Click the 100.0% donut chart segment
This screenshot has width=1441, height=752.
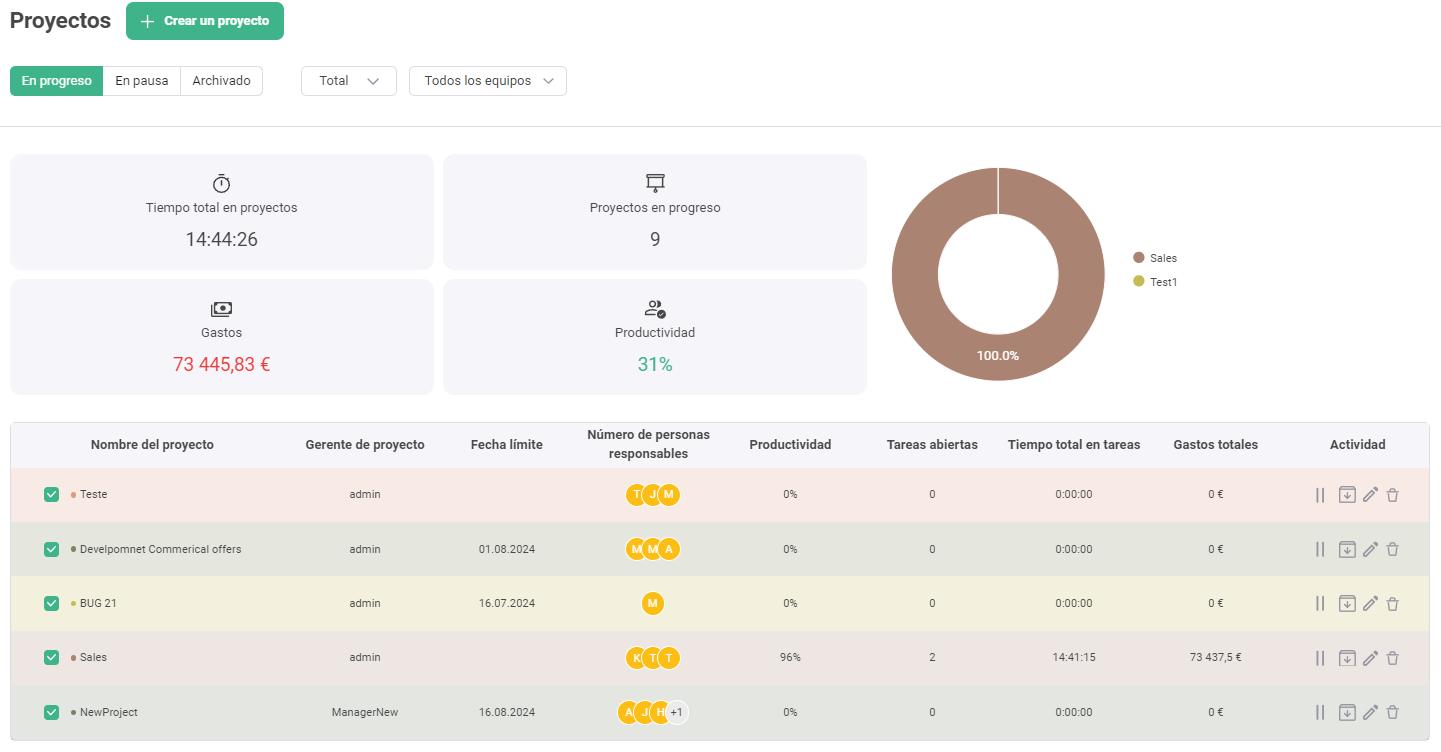pos(998,356)
